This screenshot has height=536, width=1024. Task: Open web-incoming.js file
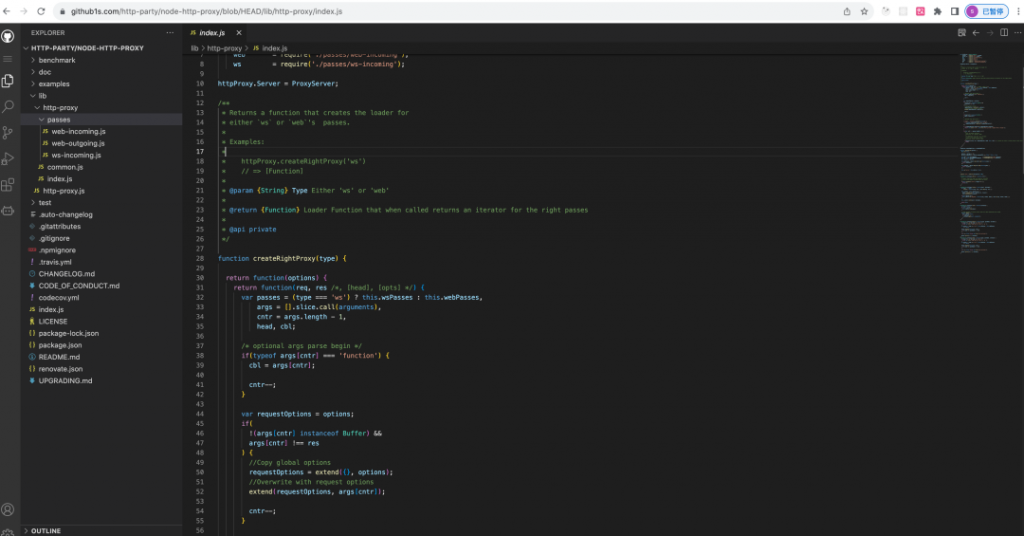pyautogui.click(x=102, y=131)
